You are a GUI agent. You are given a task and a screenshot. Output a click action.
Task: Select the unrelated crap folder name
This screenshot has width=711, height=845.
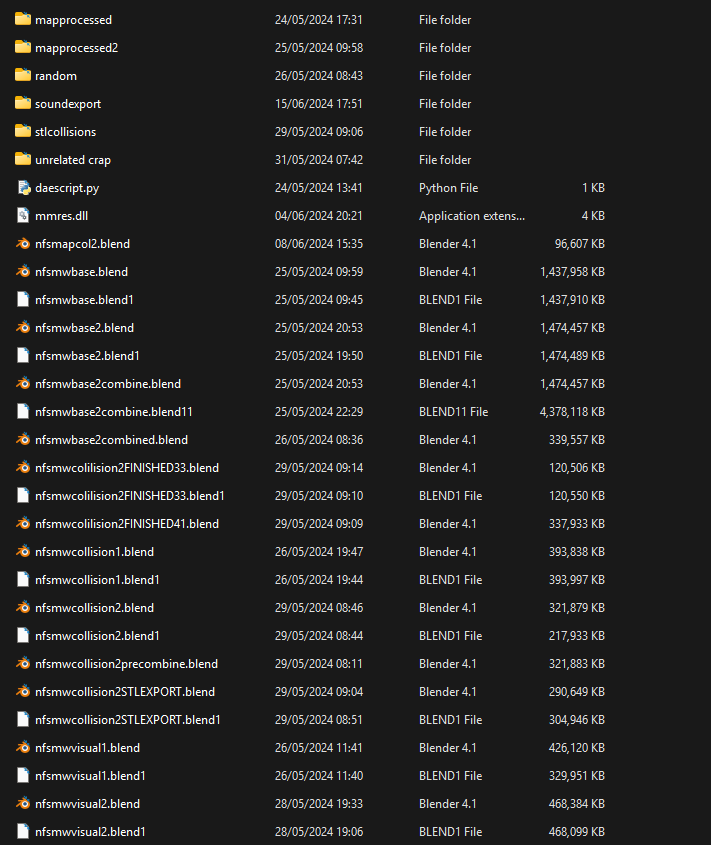pos(73,160)
